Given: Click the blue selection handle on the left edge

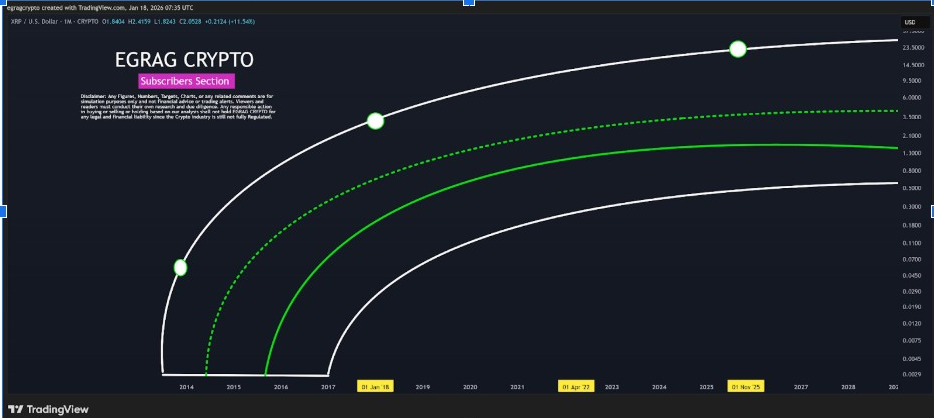Looking at the screenshot, I should pos(2,211).
